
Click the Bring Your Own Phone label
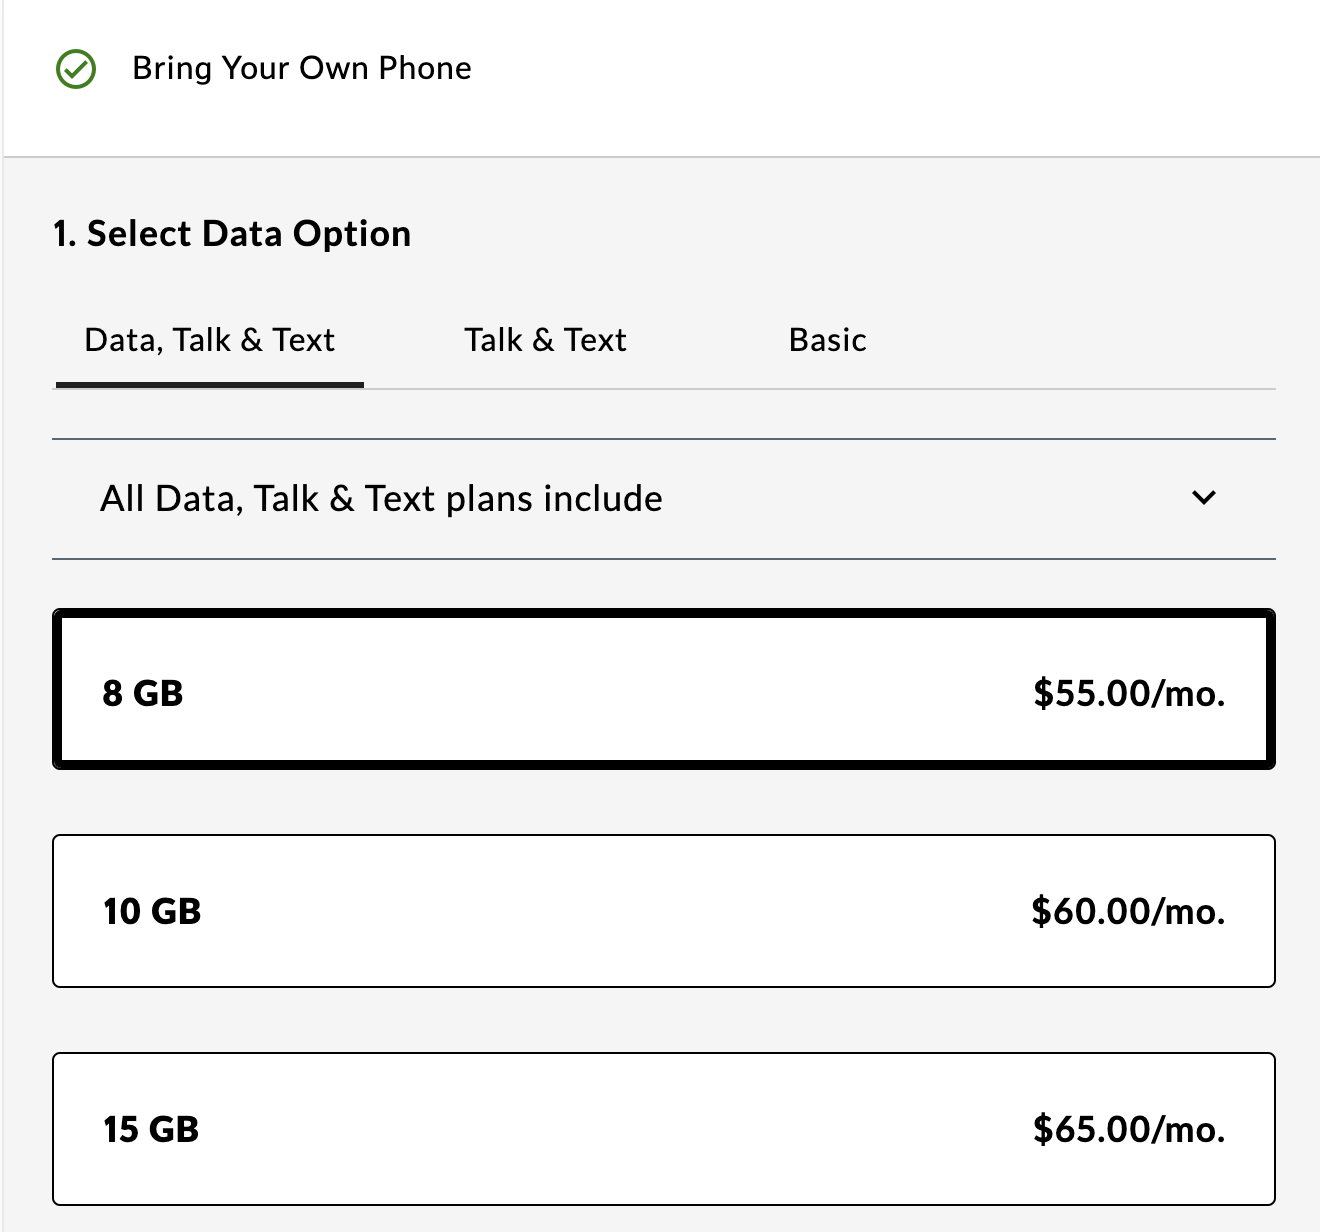point(301,68)
